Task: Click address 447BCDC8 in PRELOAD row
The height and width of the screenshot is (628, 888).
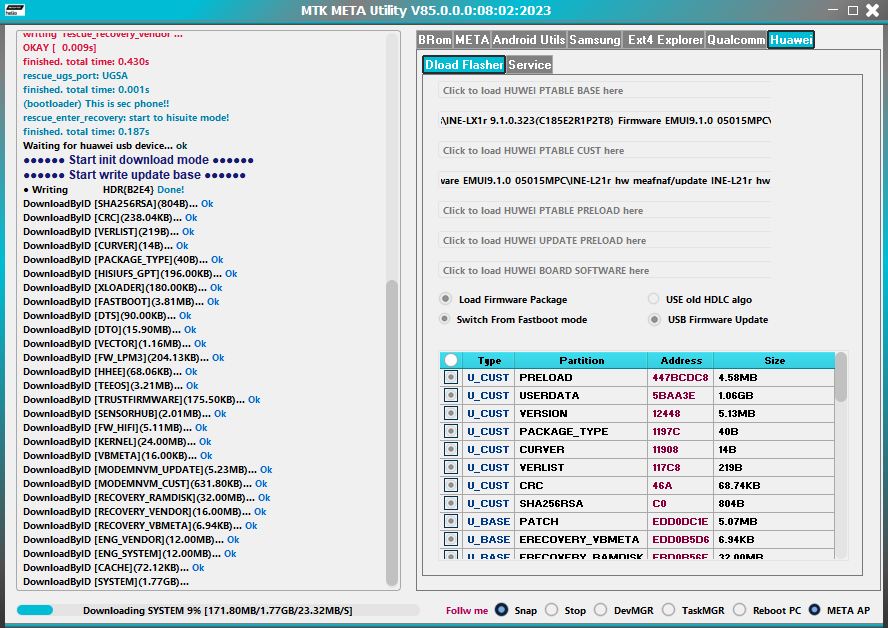Action: tap(681, 377)
